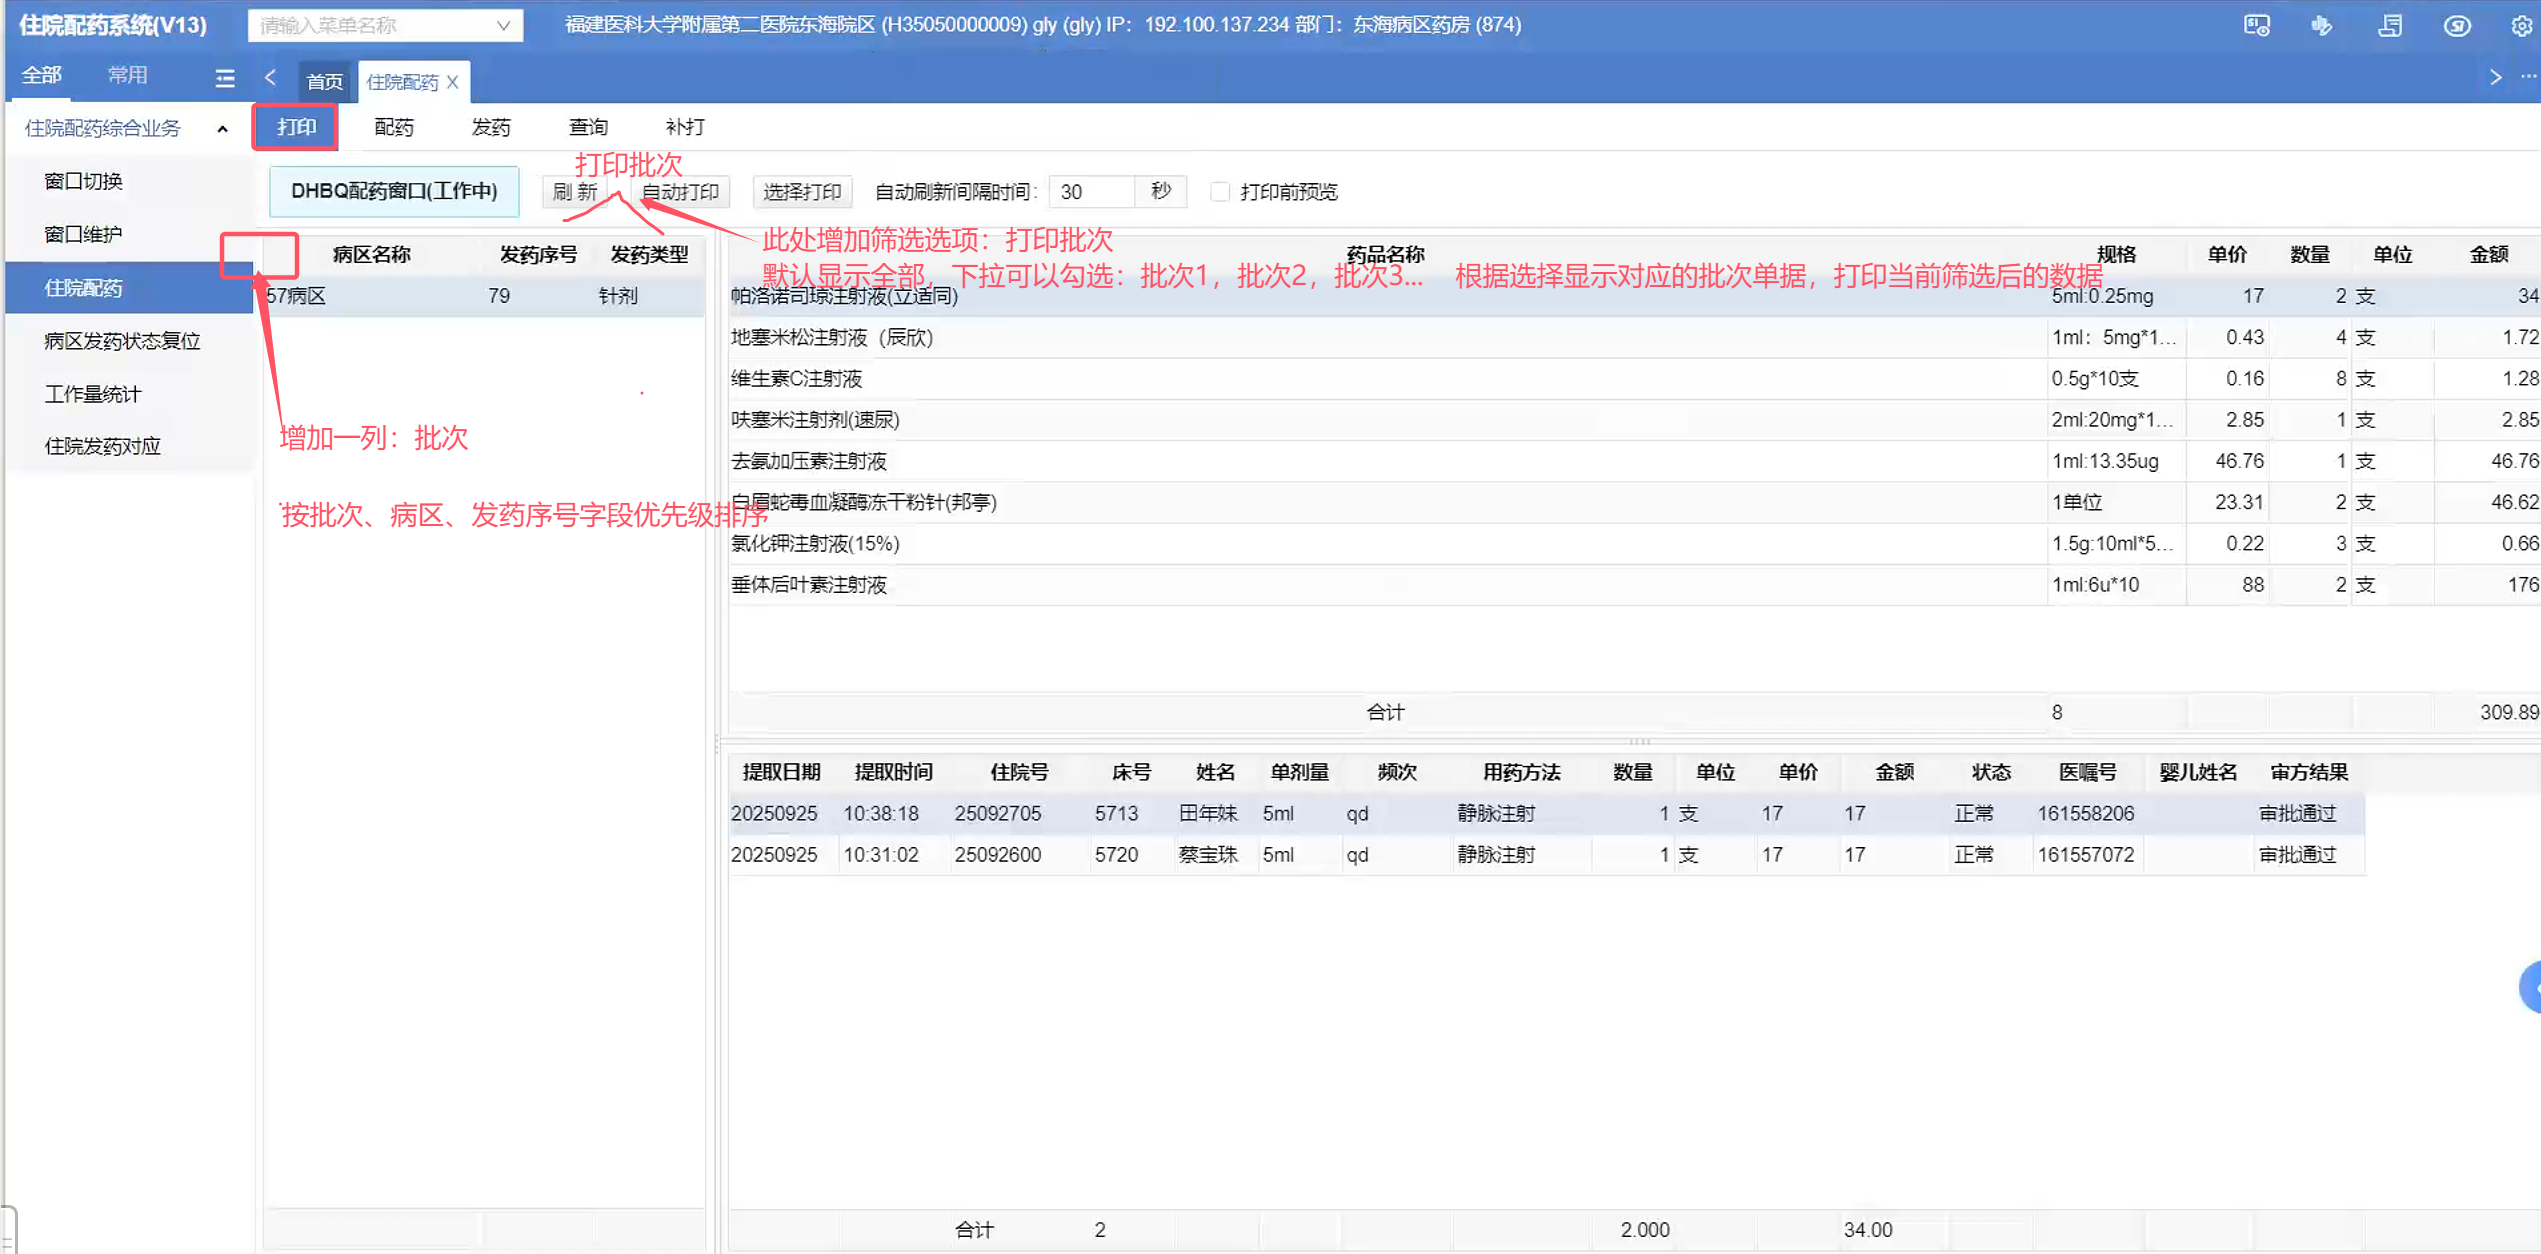Click the 选择打印 button

802,191
